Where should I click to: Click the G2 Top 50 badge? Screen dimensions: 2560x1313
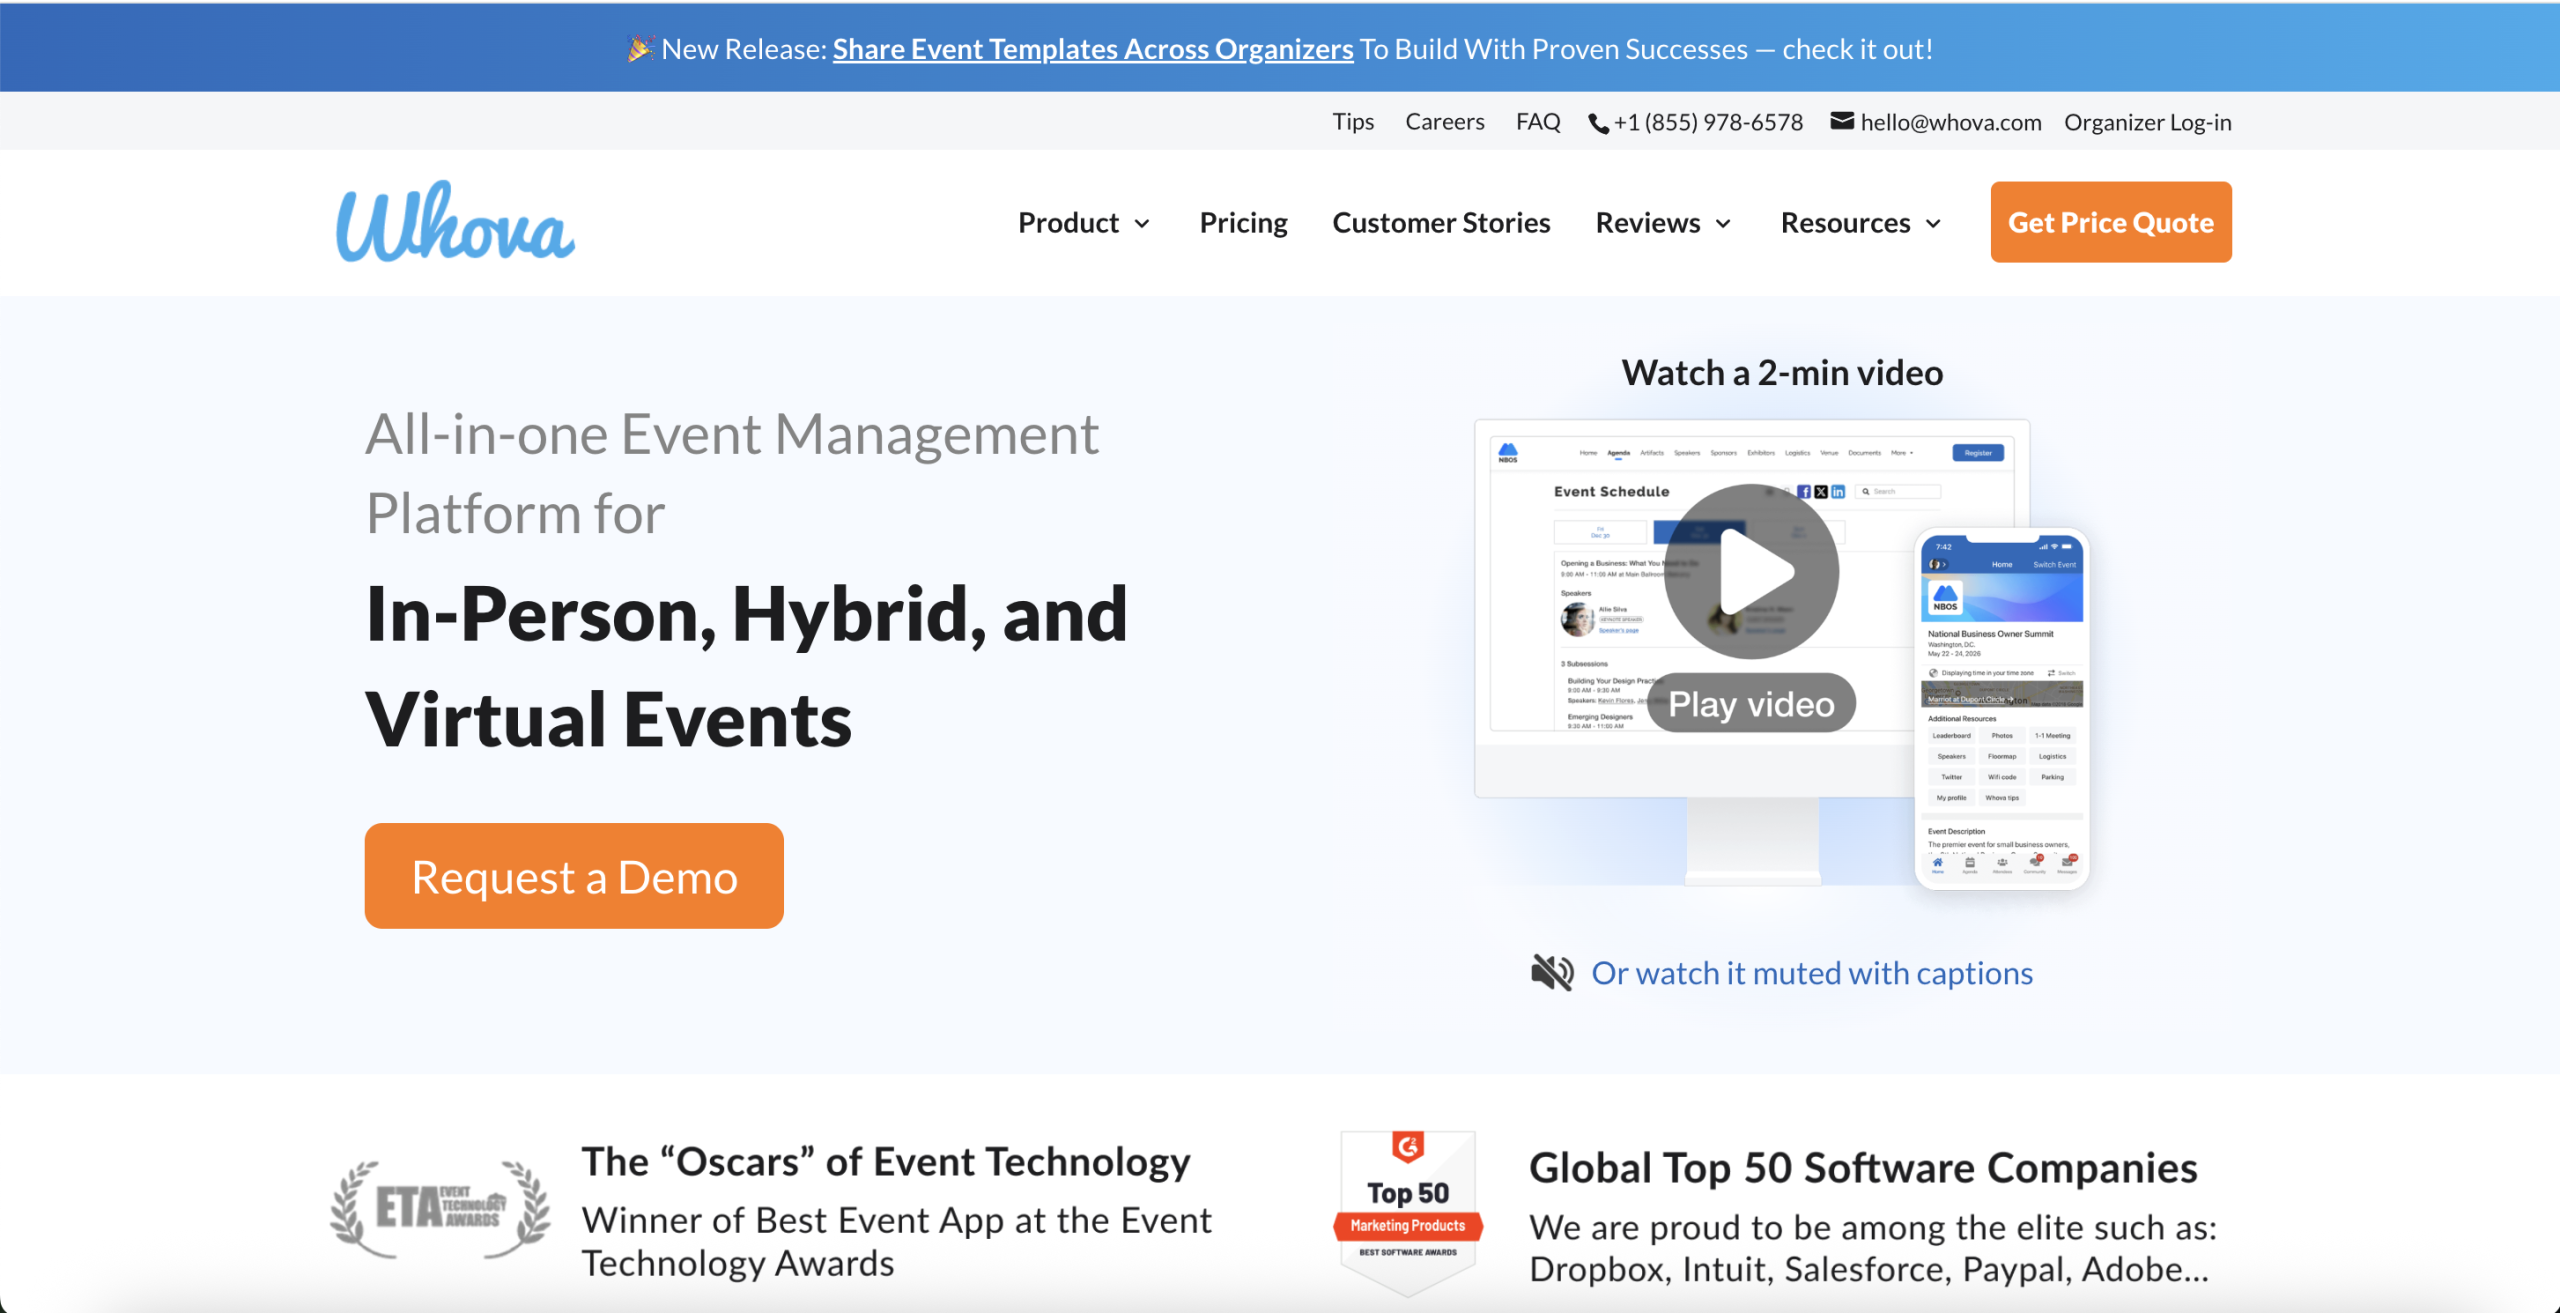click(1407, 1210)
